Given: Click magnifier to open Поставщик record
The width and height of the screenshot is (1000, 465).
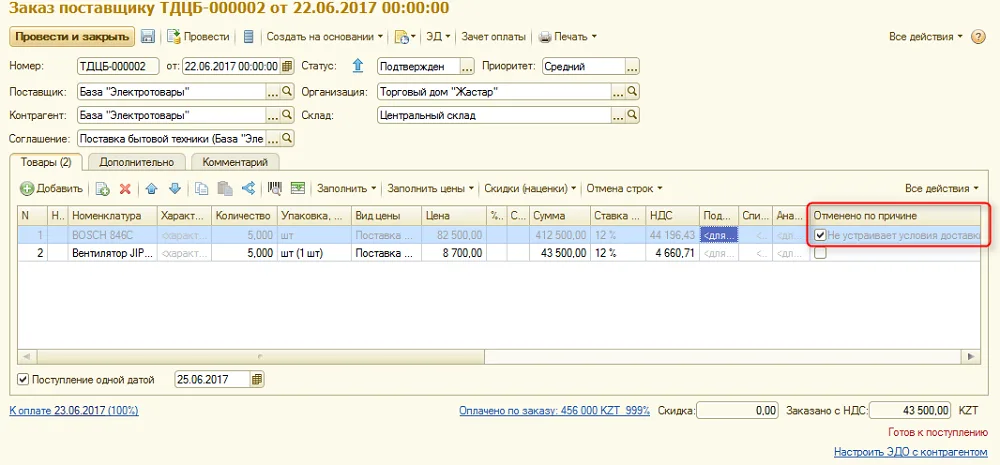Looking at the screenshot, I should [287, 92].
